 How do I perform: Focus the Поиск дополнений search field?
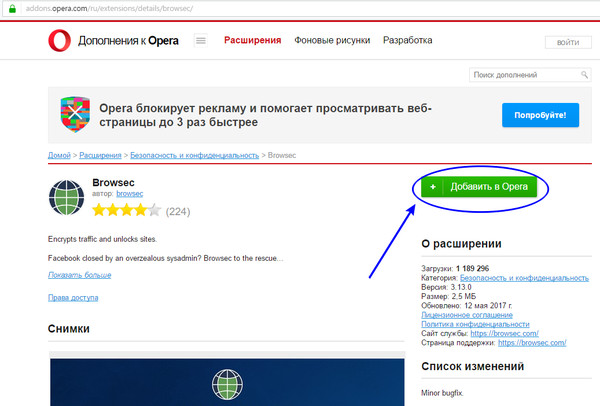[530, 75]
